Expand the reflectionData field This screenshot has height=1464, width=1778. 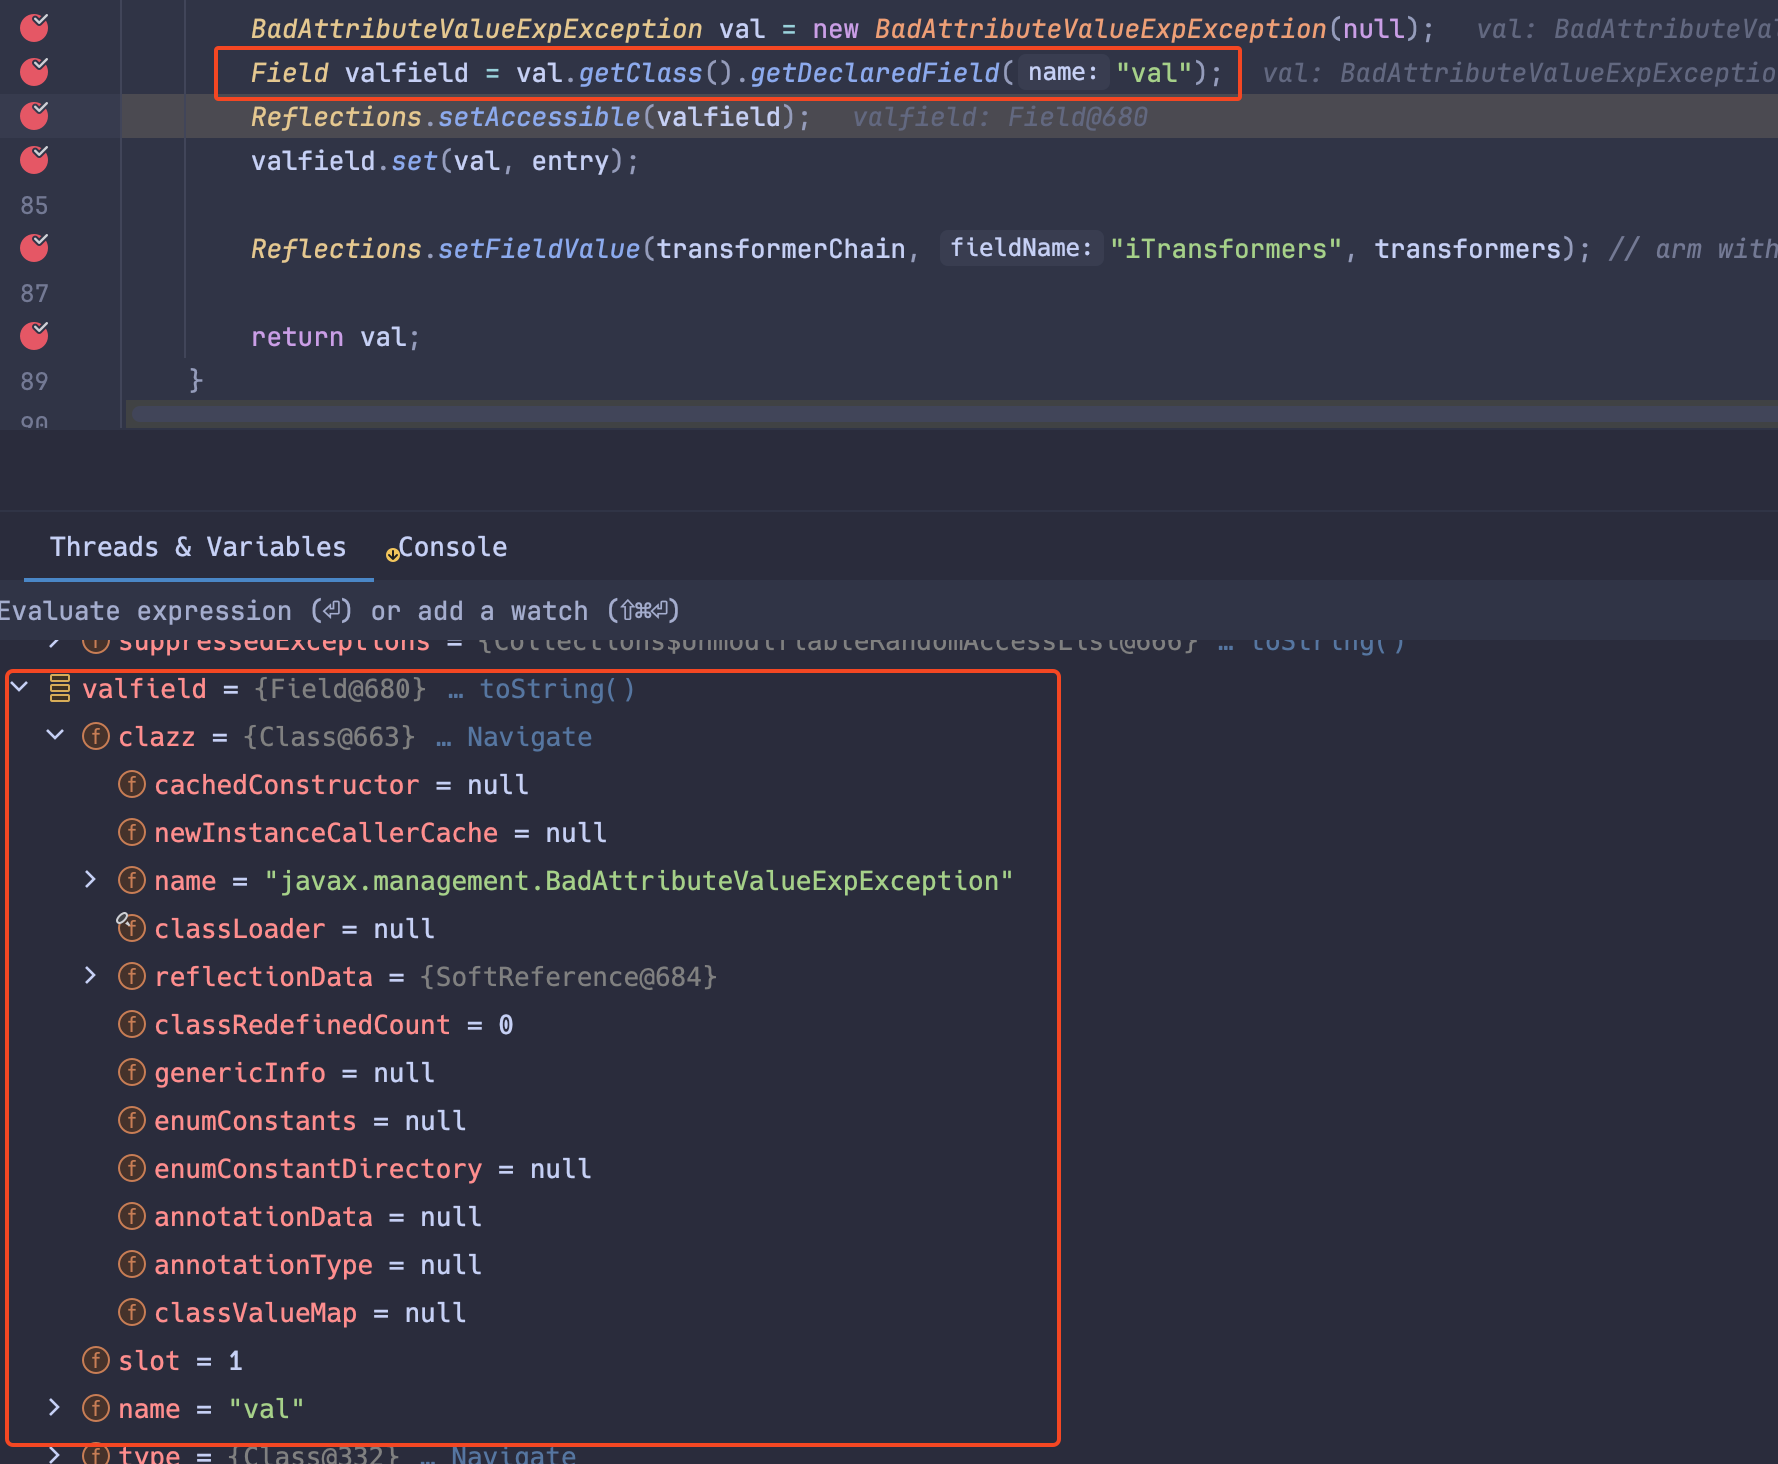[x=90, y=976]
